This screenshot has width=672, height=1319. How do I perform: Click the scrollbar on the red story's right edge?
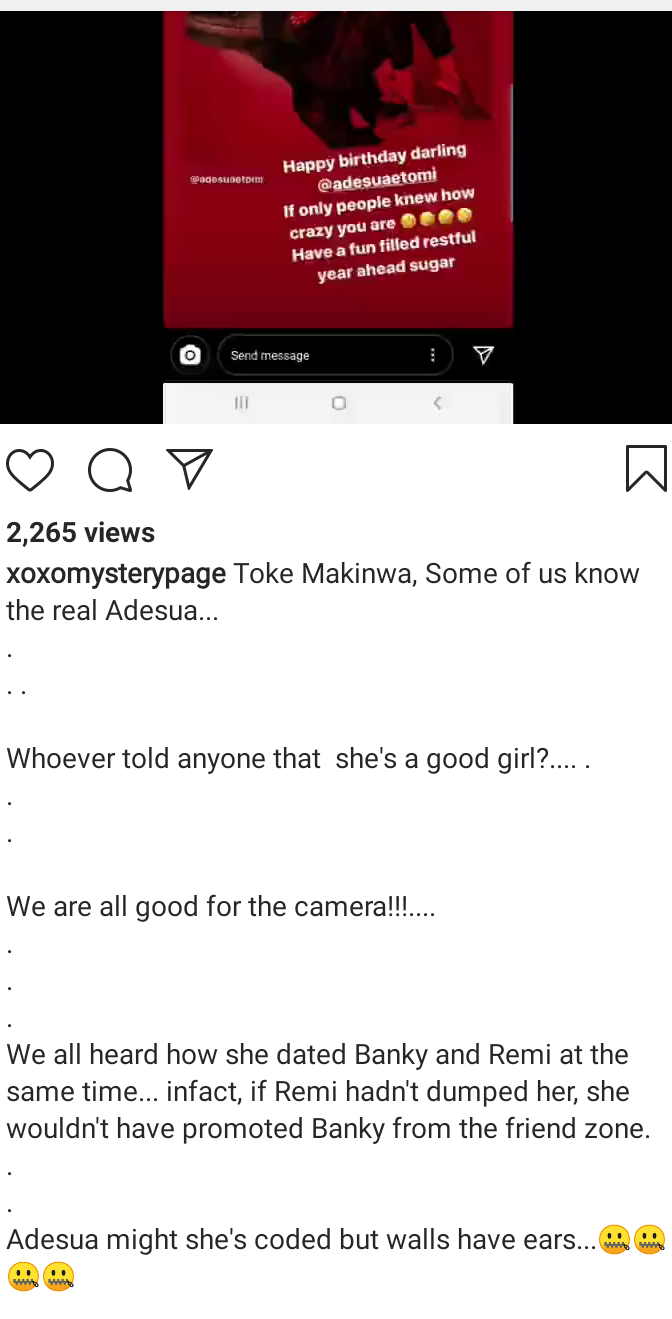point(511,150)
